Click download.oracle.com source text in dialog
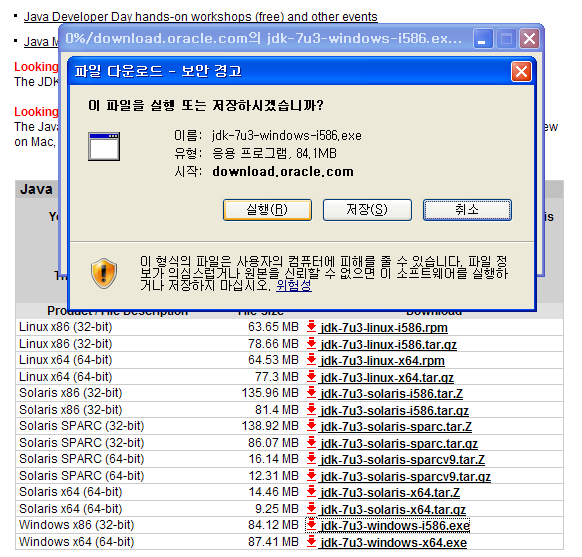582x557 pixels. point(283,172)
